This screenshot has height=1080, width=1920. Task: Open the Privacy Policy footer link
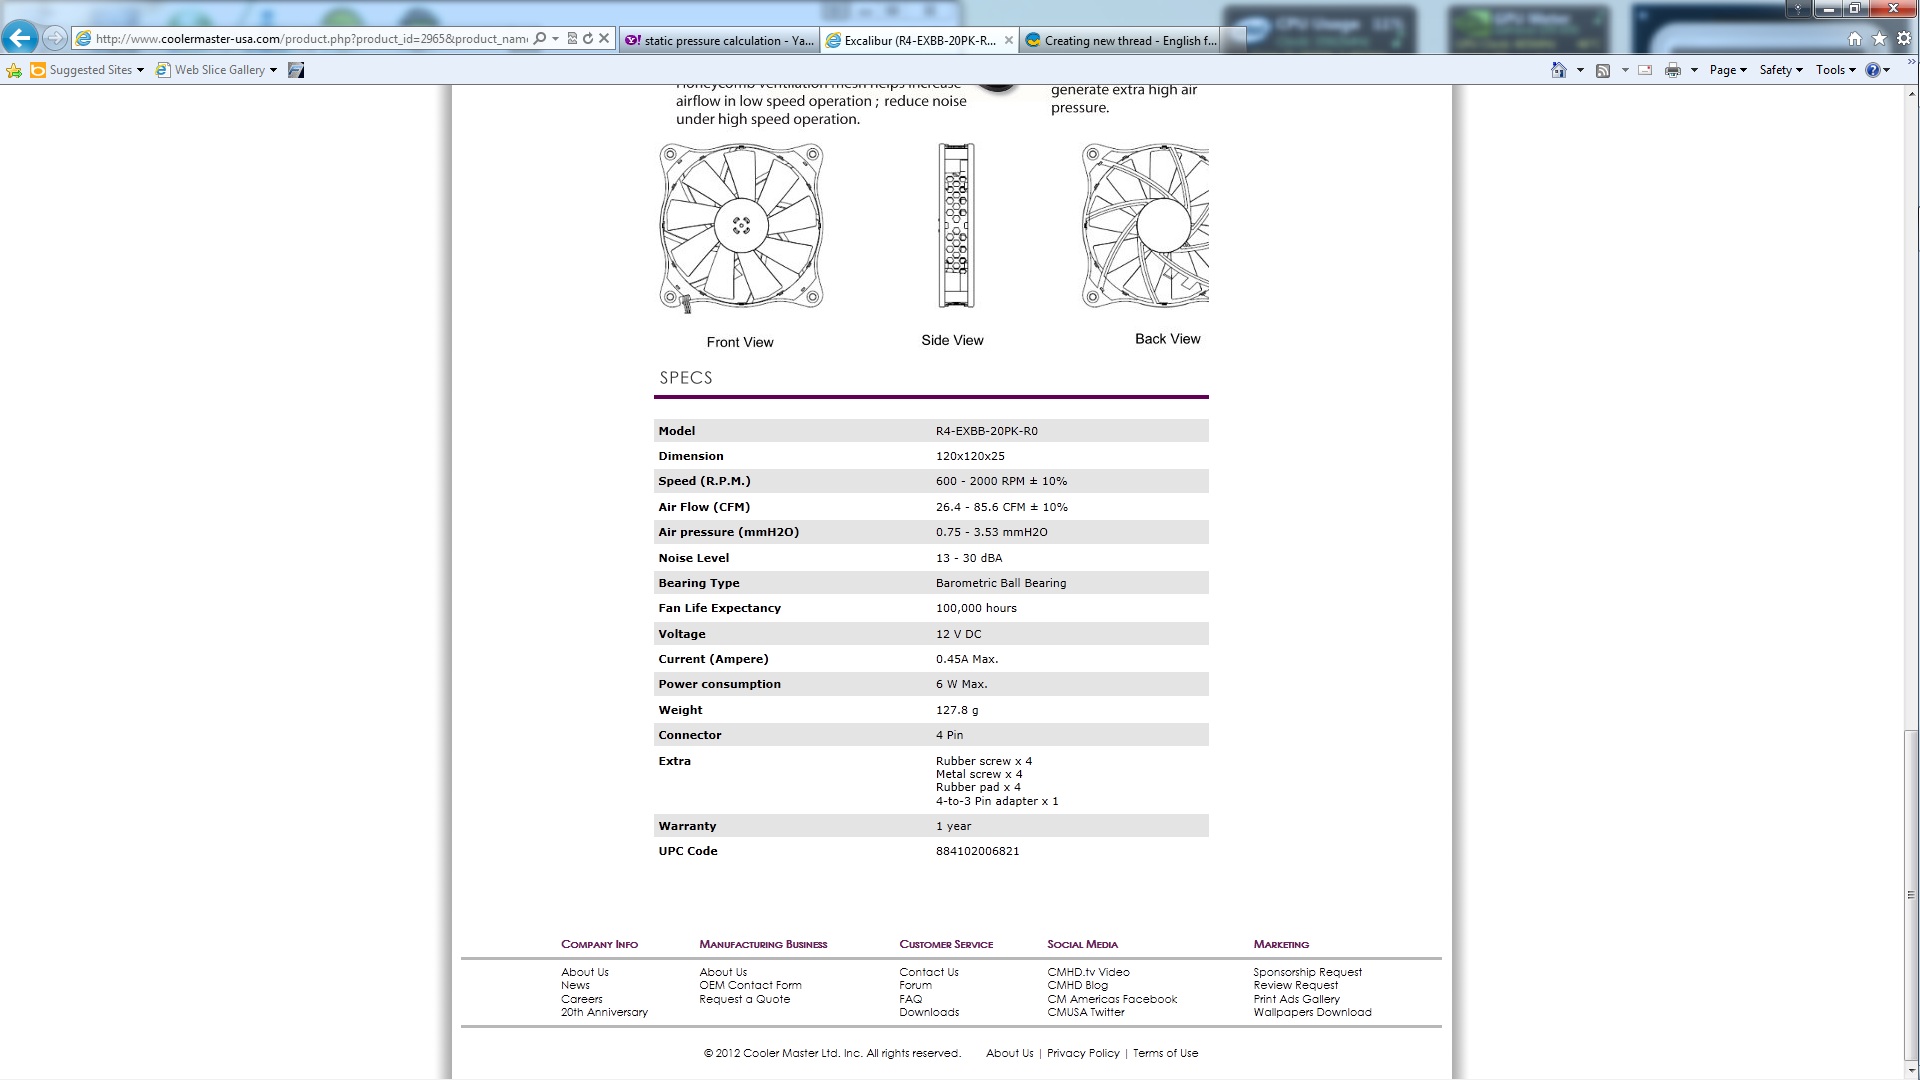[x=1083, y=1053]
